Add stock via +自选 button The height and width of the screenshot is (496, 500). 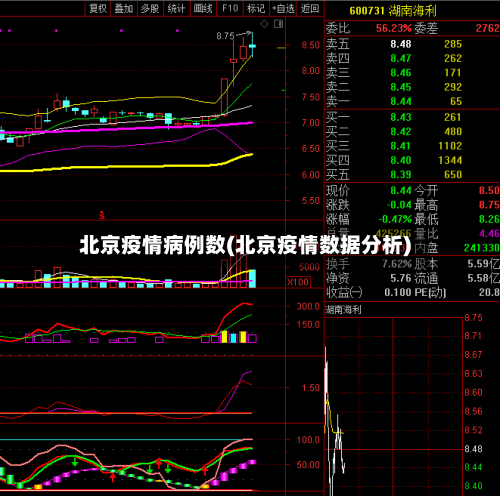pyautogui.click(x=283, y=8)
